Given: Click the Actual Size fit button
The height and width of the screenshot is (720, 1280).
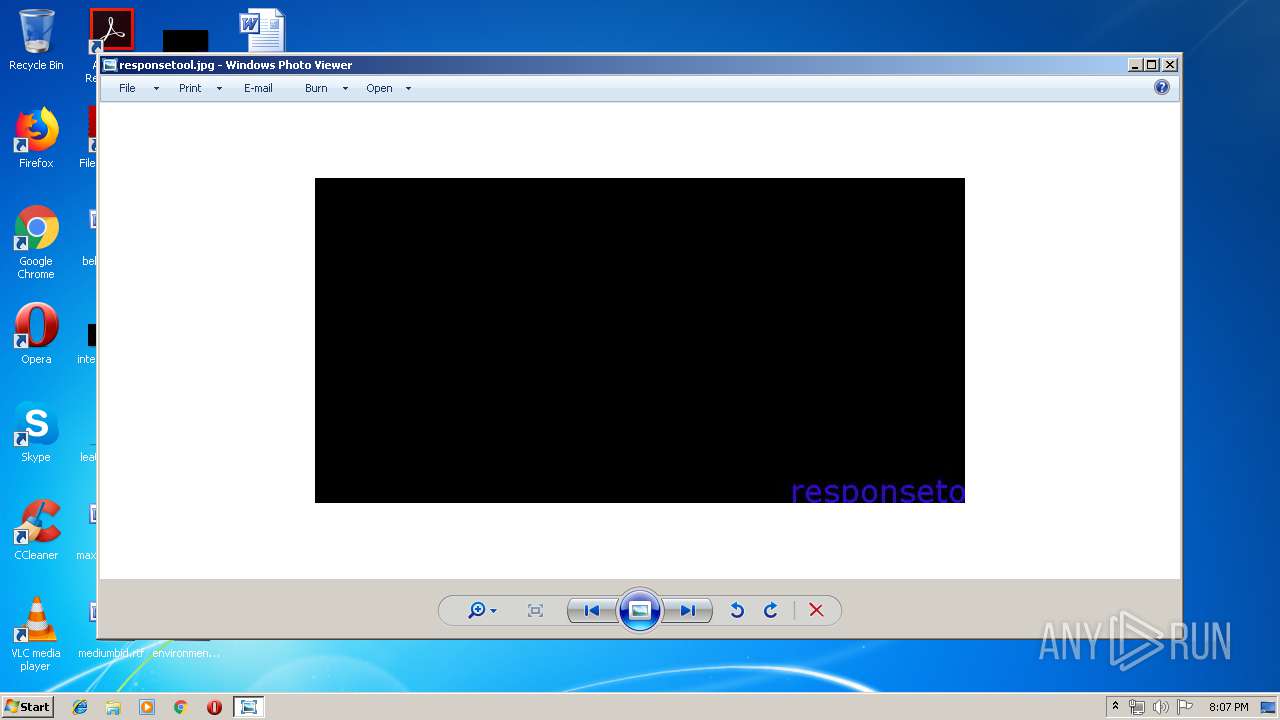Looking at the screenshot, I should pos(535,610).
